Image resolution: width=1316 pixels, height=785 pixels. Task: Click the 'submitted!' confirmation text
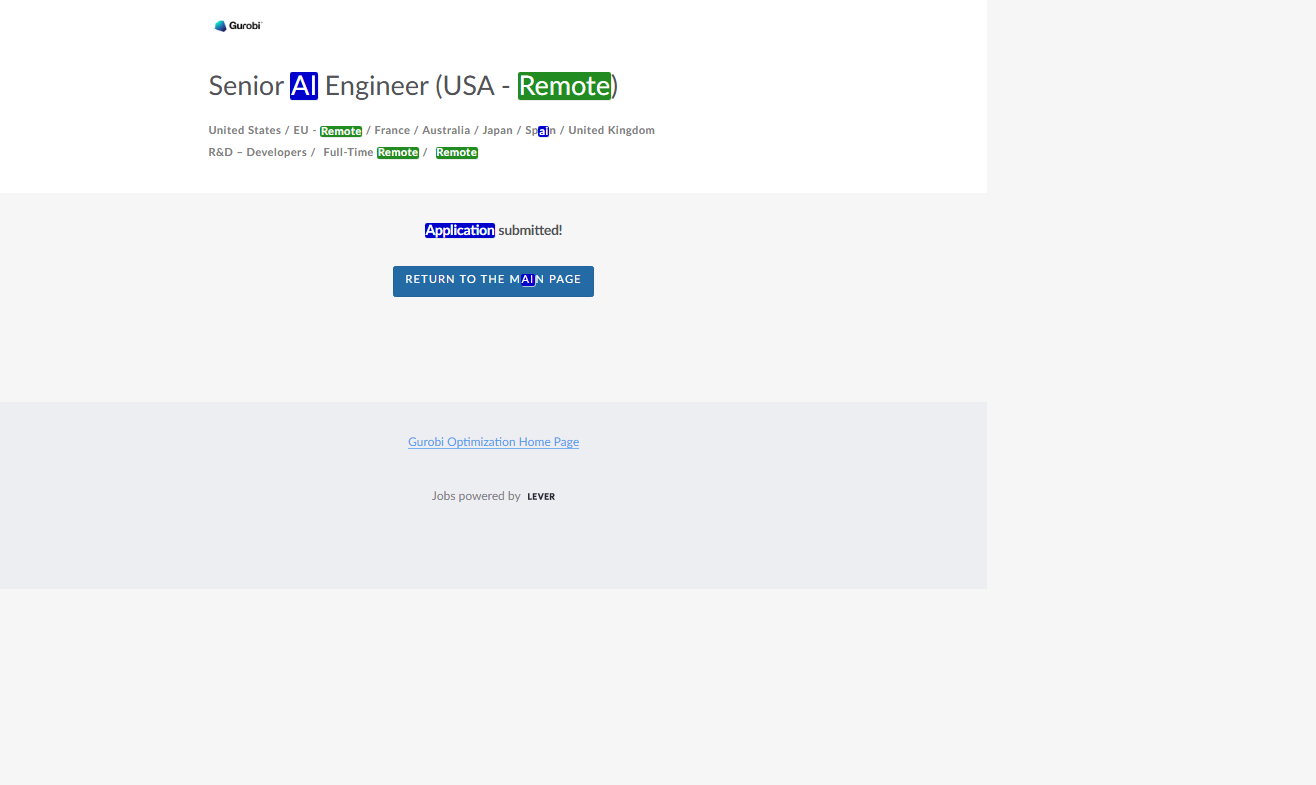530,231
